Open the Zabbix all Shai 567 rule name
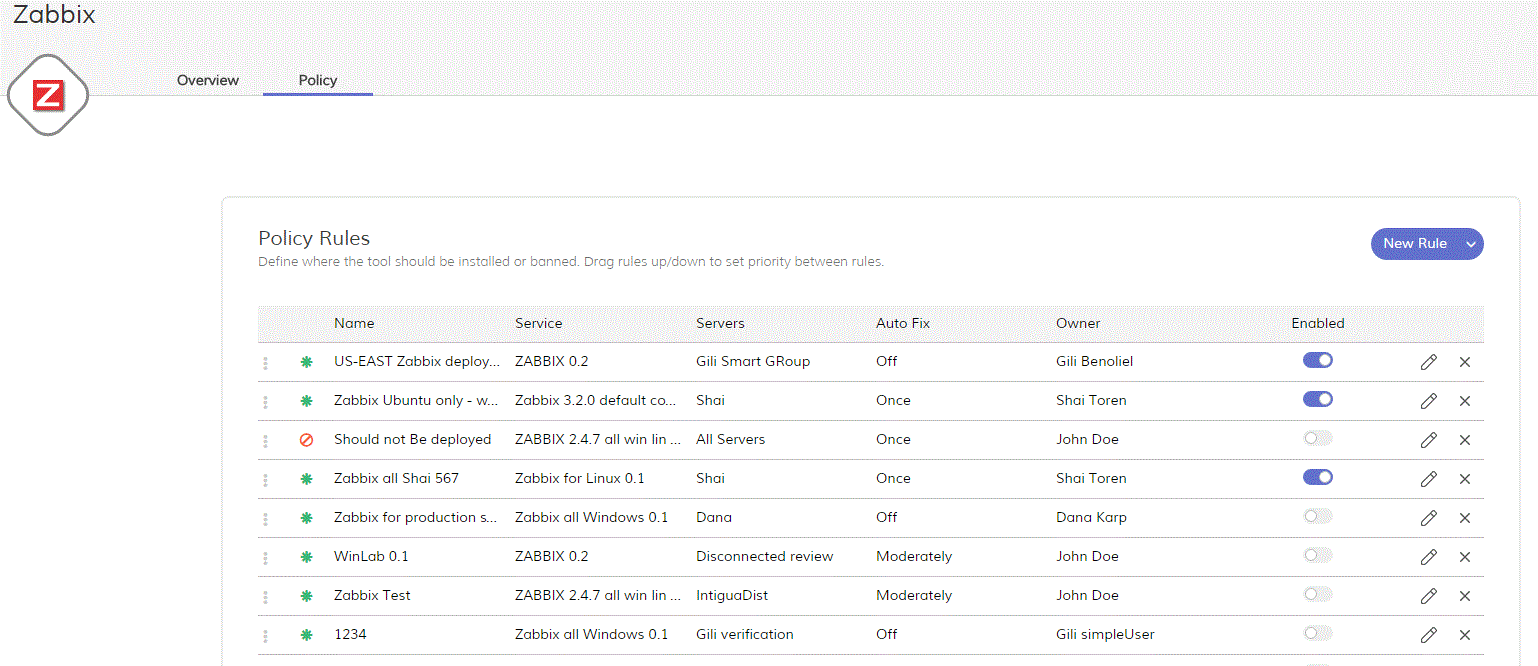 pyautogui.click(x=396, y=478)
